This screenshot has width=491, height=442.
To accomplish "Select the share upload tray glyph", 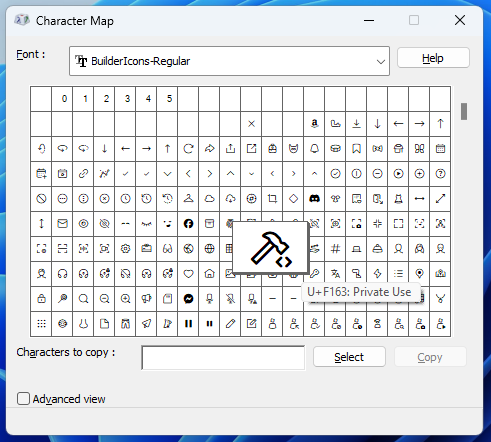I will (x=230, y=149).
